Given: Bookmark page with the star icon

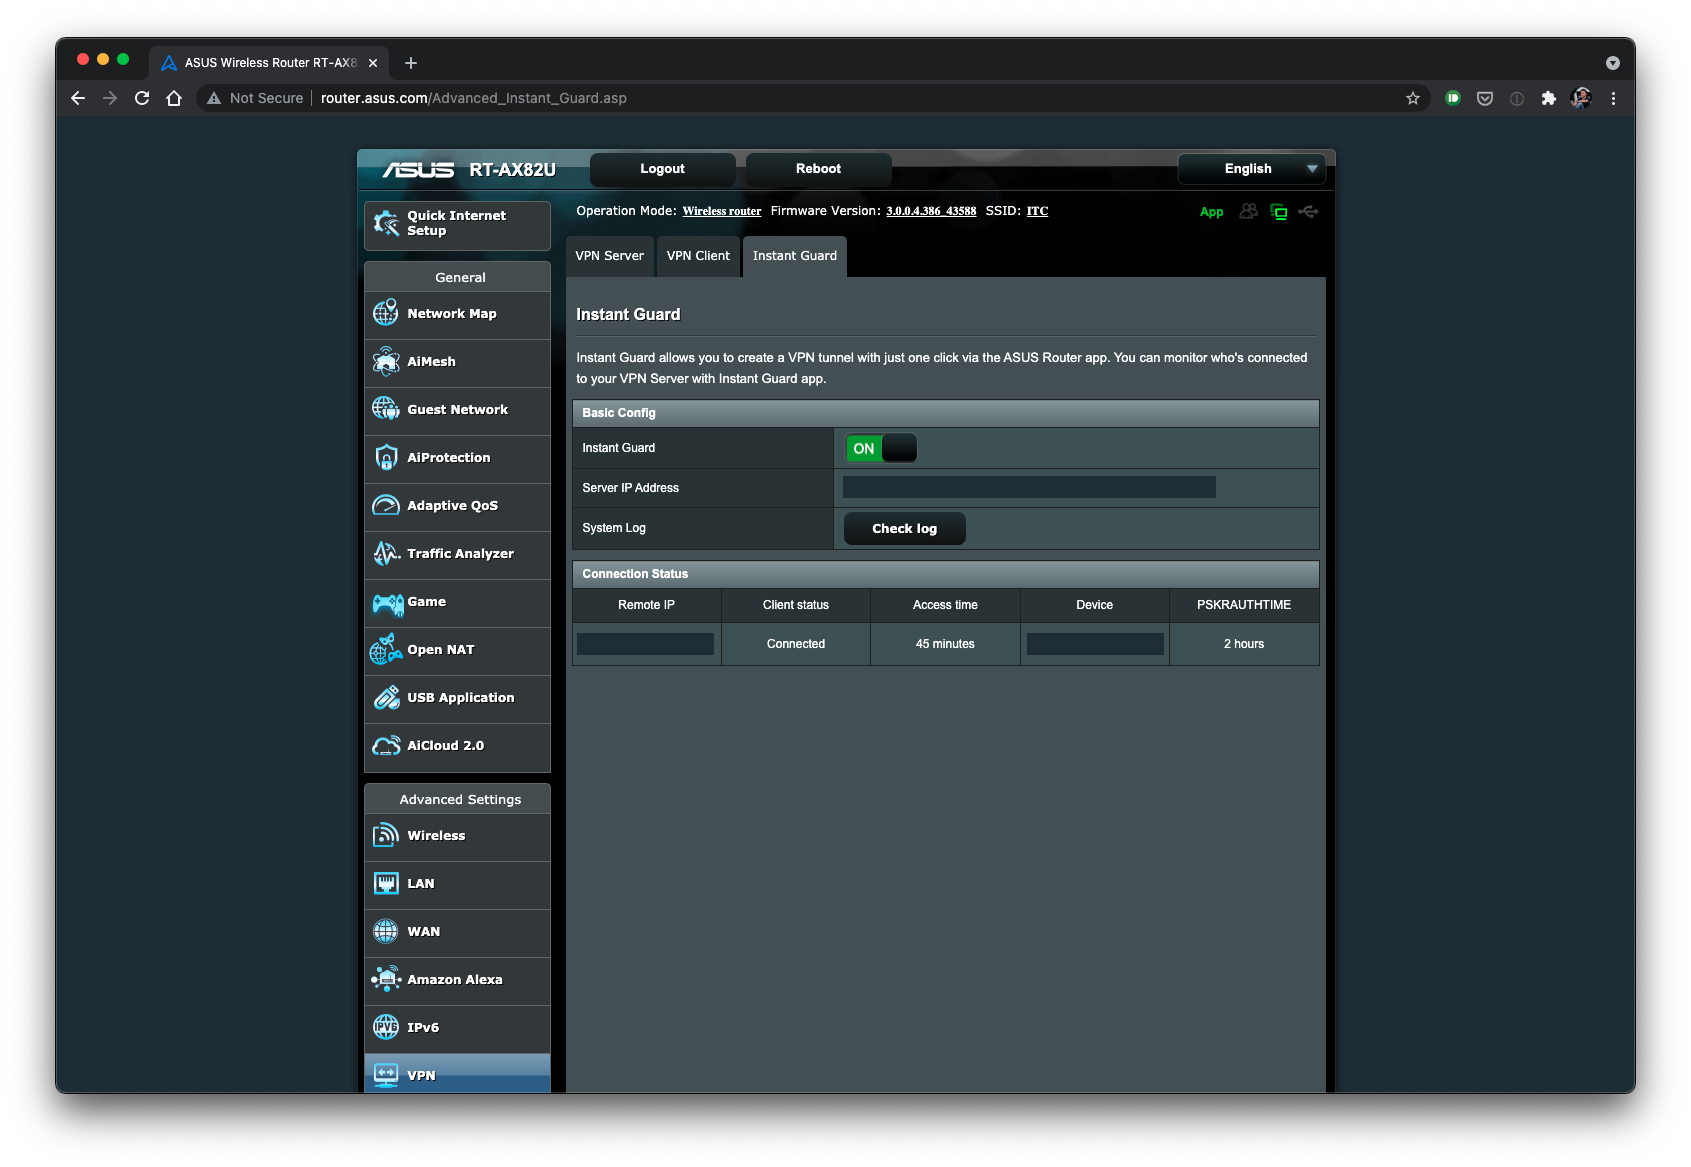Looking at the screenshot, I should 1413,98.
